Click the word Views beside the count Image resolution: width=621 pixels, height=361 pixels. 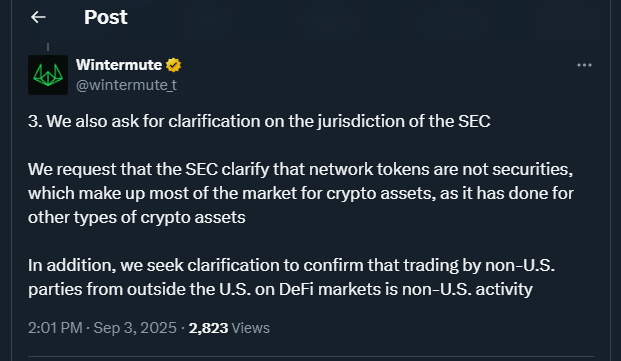(x=251, y=328)
